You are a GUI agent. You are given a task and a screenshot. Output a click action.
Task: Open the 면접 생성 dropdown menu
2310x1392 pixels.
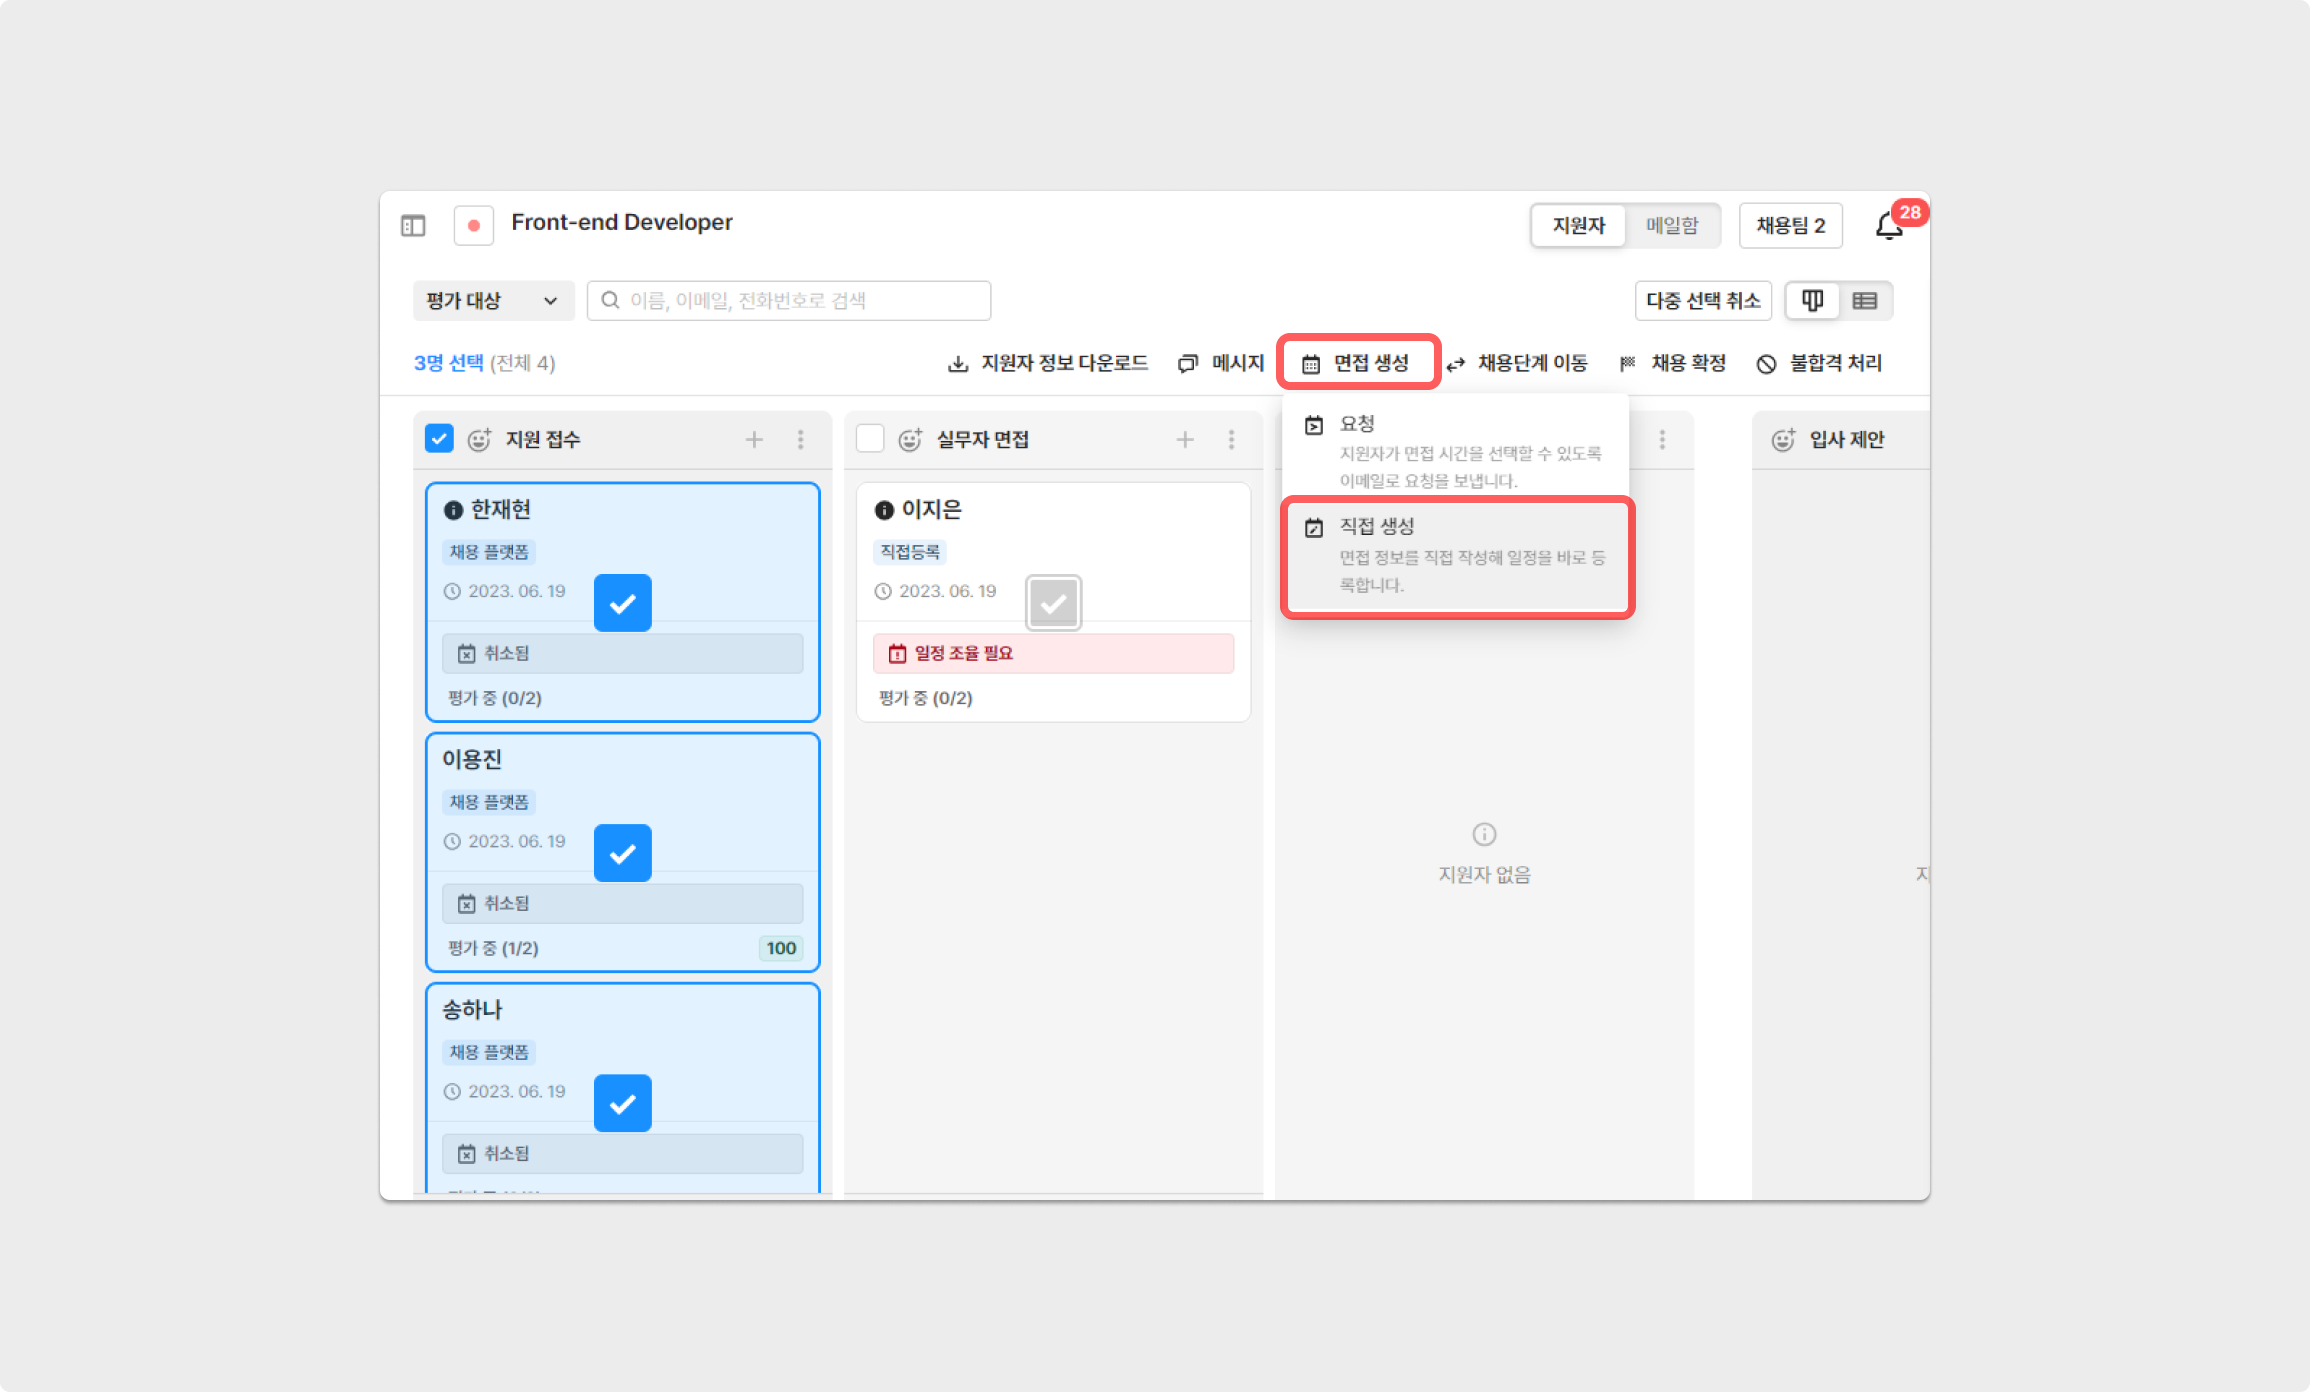pyautogui.click(x=1357, y=363)
